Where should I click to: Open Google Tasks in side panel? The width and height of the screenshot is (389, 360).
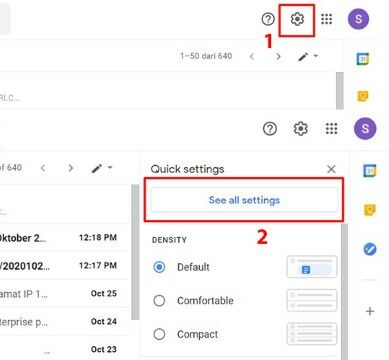pyautogui.click(x=370, y=249)
